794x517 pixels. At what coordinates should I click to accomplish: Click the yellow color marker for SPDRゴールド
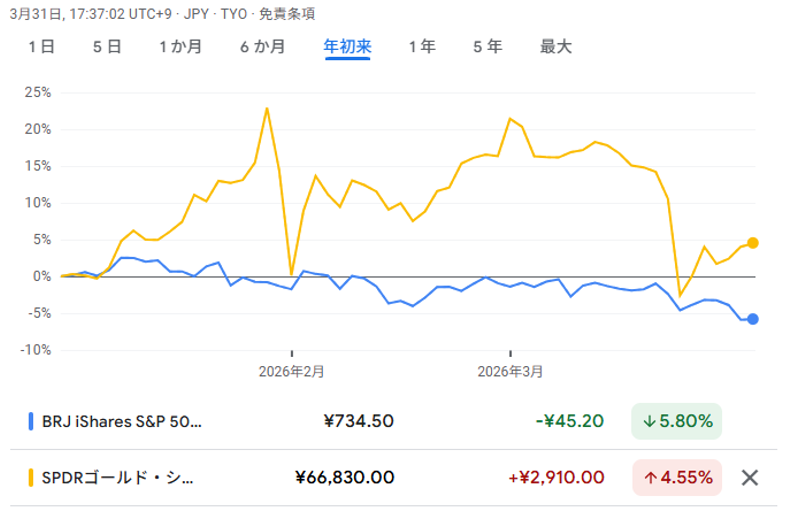click(31, 477)
